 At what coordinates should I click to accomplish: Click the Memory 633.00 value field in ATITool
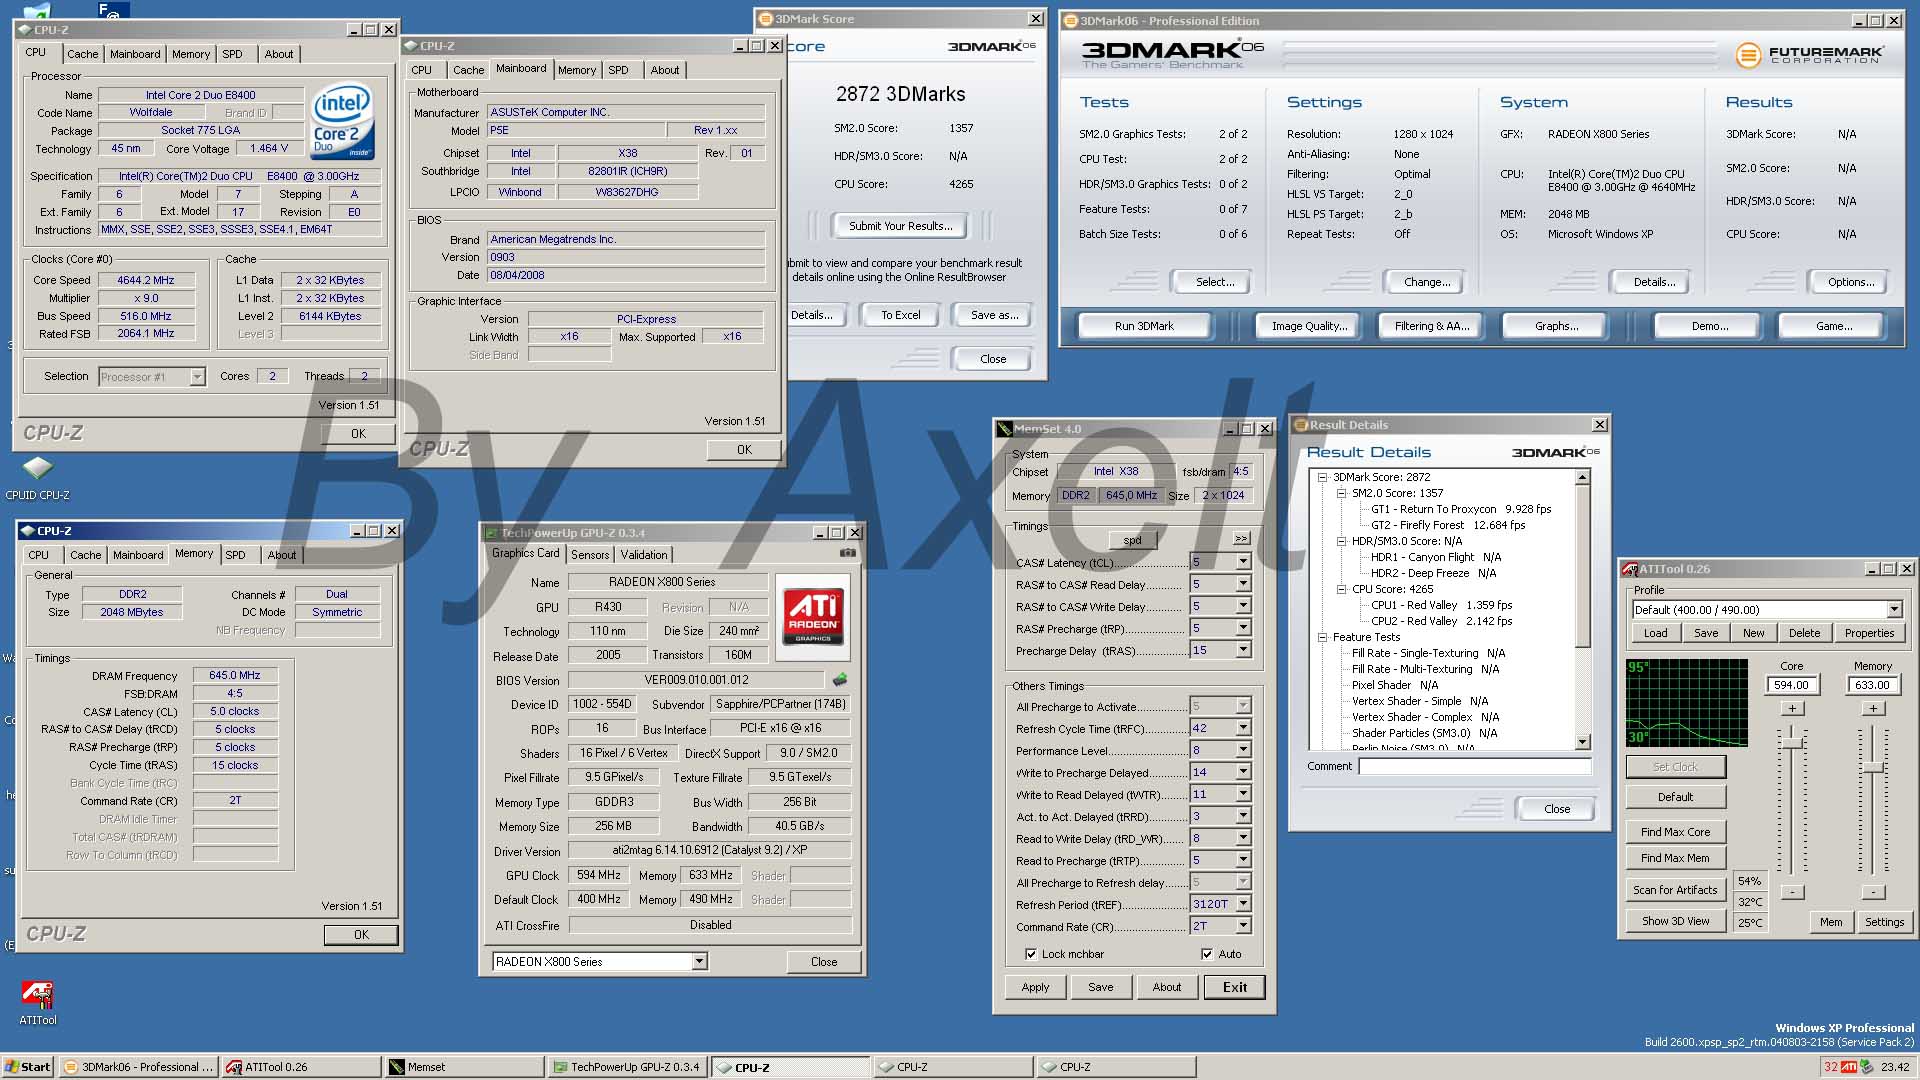point(1872,685)
